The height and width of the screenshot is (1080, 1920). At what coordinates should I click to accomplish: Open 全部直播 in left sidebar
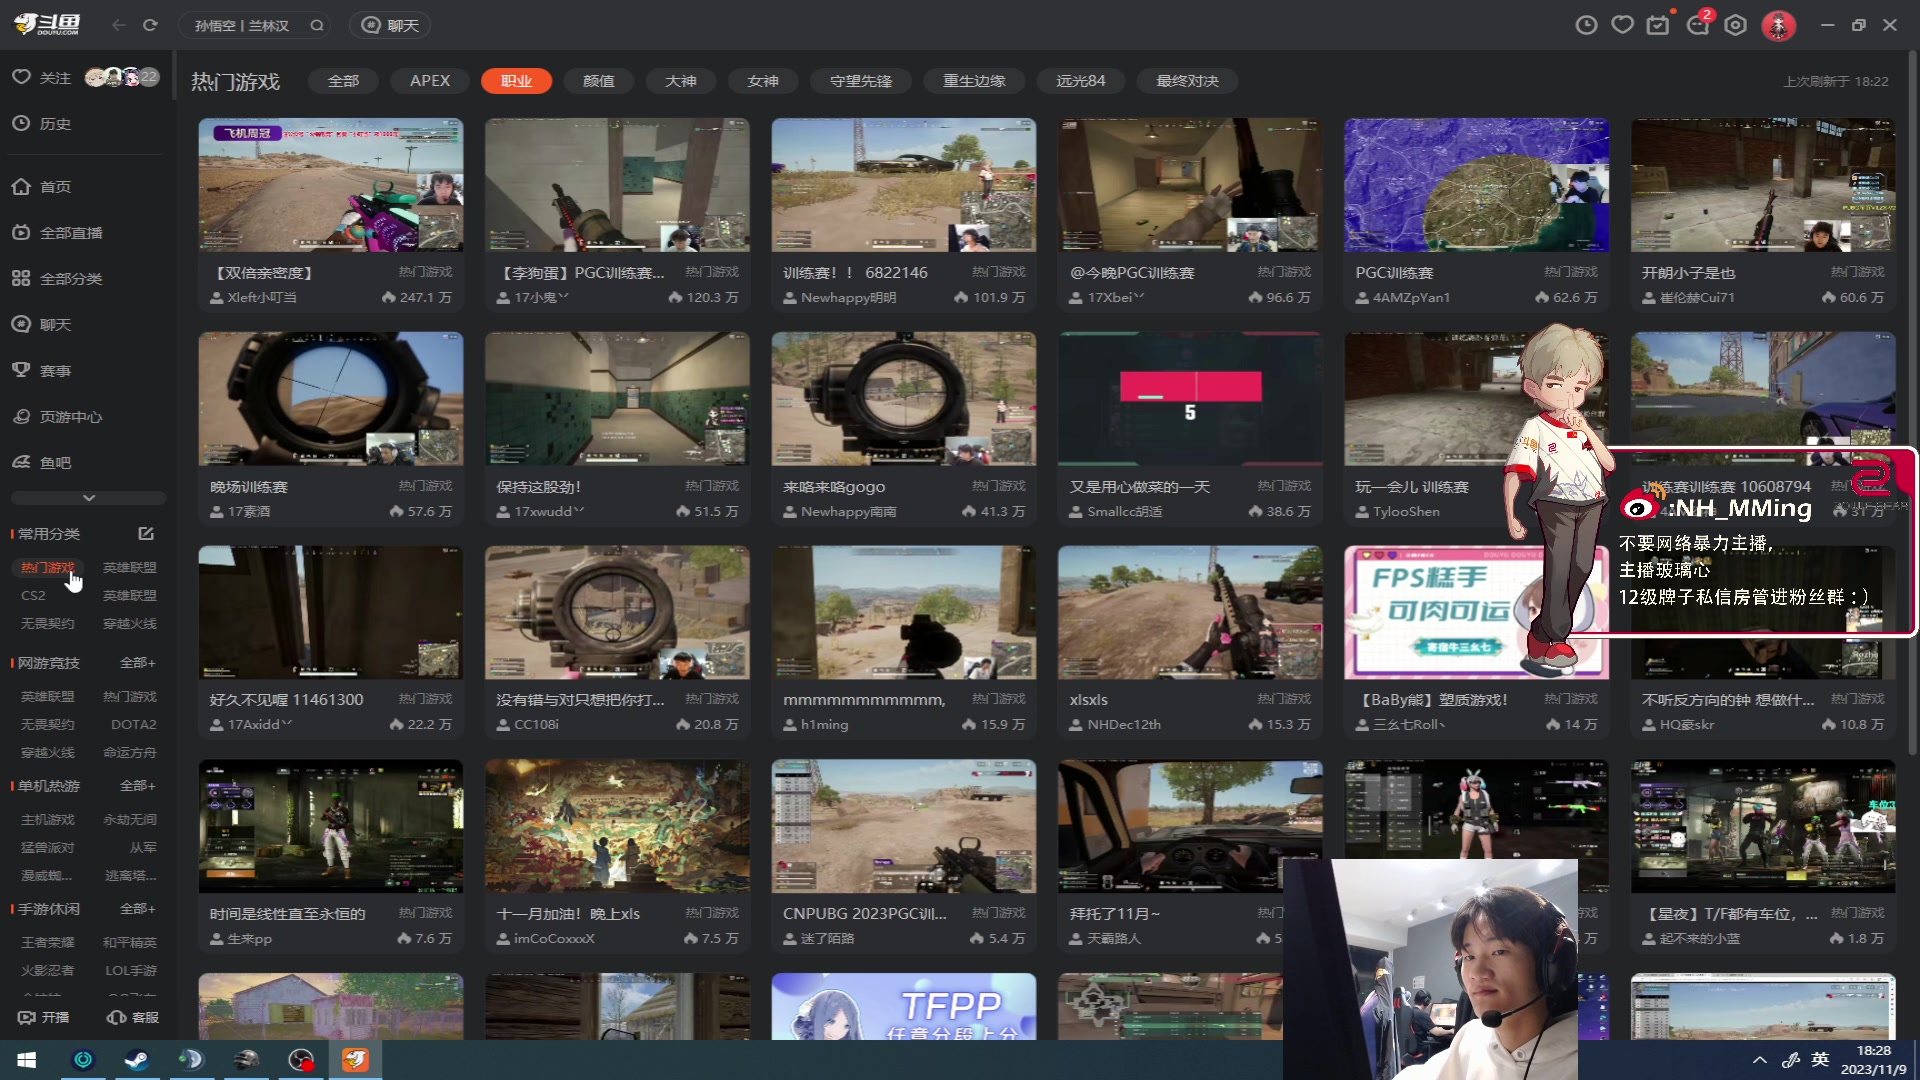click(70, 233)
